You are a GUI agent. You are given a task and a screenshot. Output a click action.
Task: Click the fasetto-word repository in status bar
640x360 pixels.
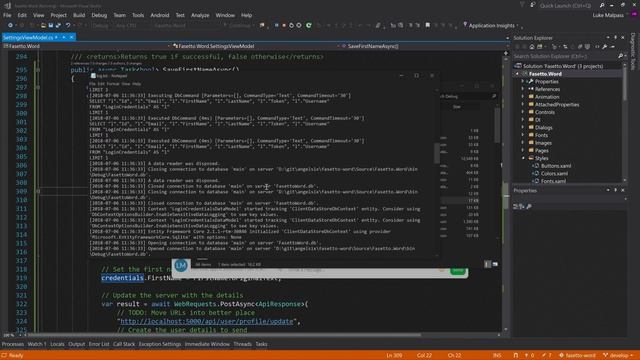pyautogui.click(x=577, y=355)
